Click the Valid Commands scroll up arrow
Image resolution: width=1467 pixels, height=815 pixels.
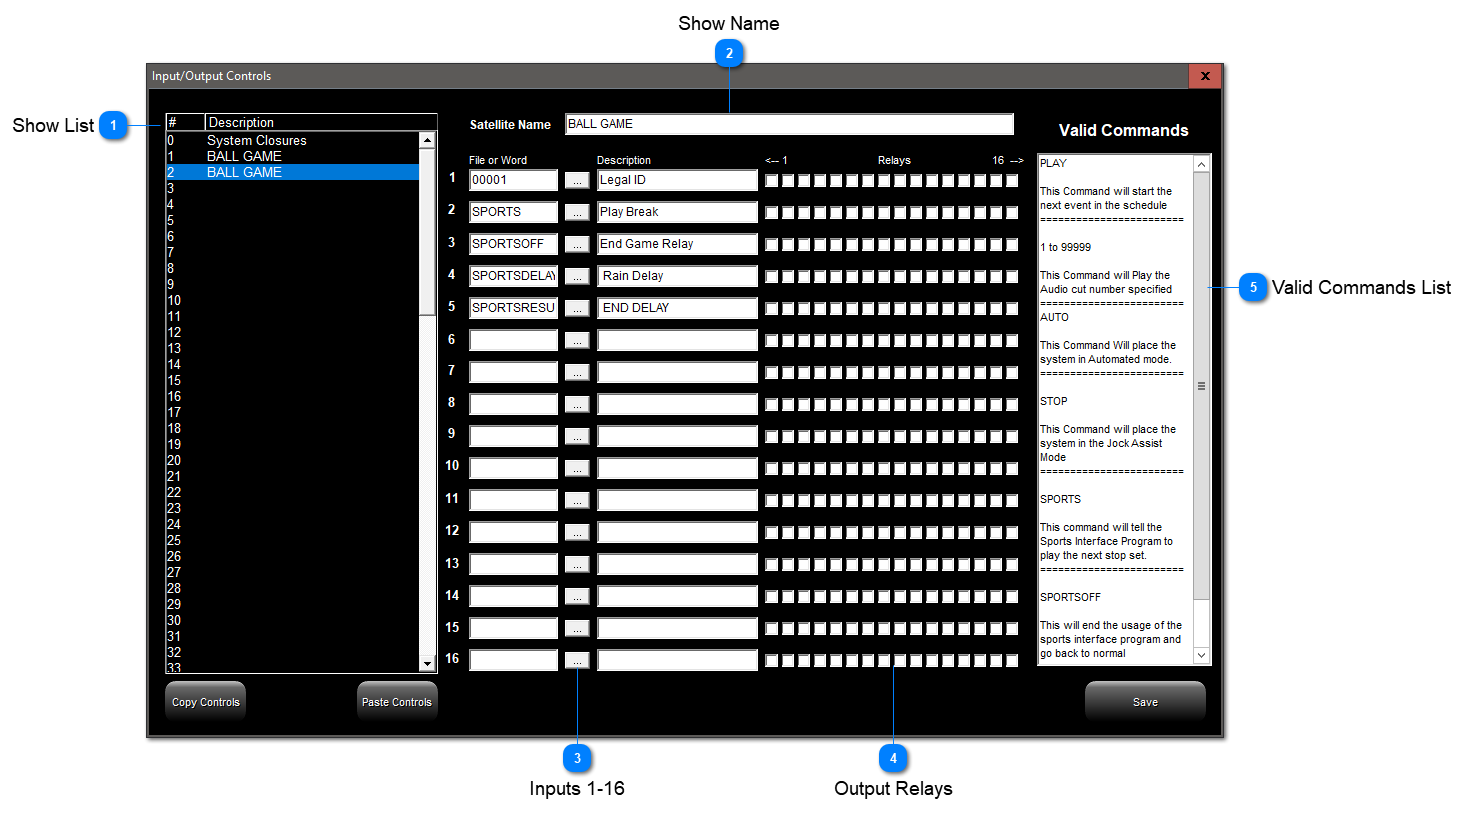tap(1202, 164)
